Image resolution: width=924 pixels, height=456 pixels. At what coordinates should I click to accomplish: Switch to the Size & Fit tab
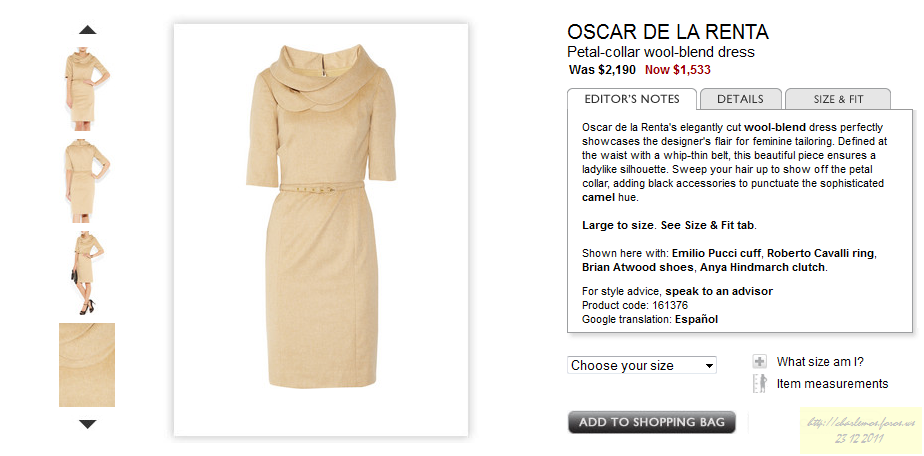pyautogui.click(x=838, y=99)
